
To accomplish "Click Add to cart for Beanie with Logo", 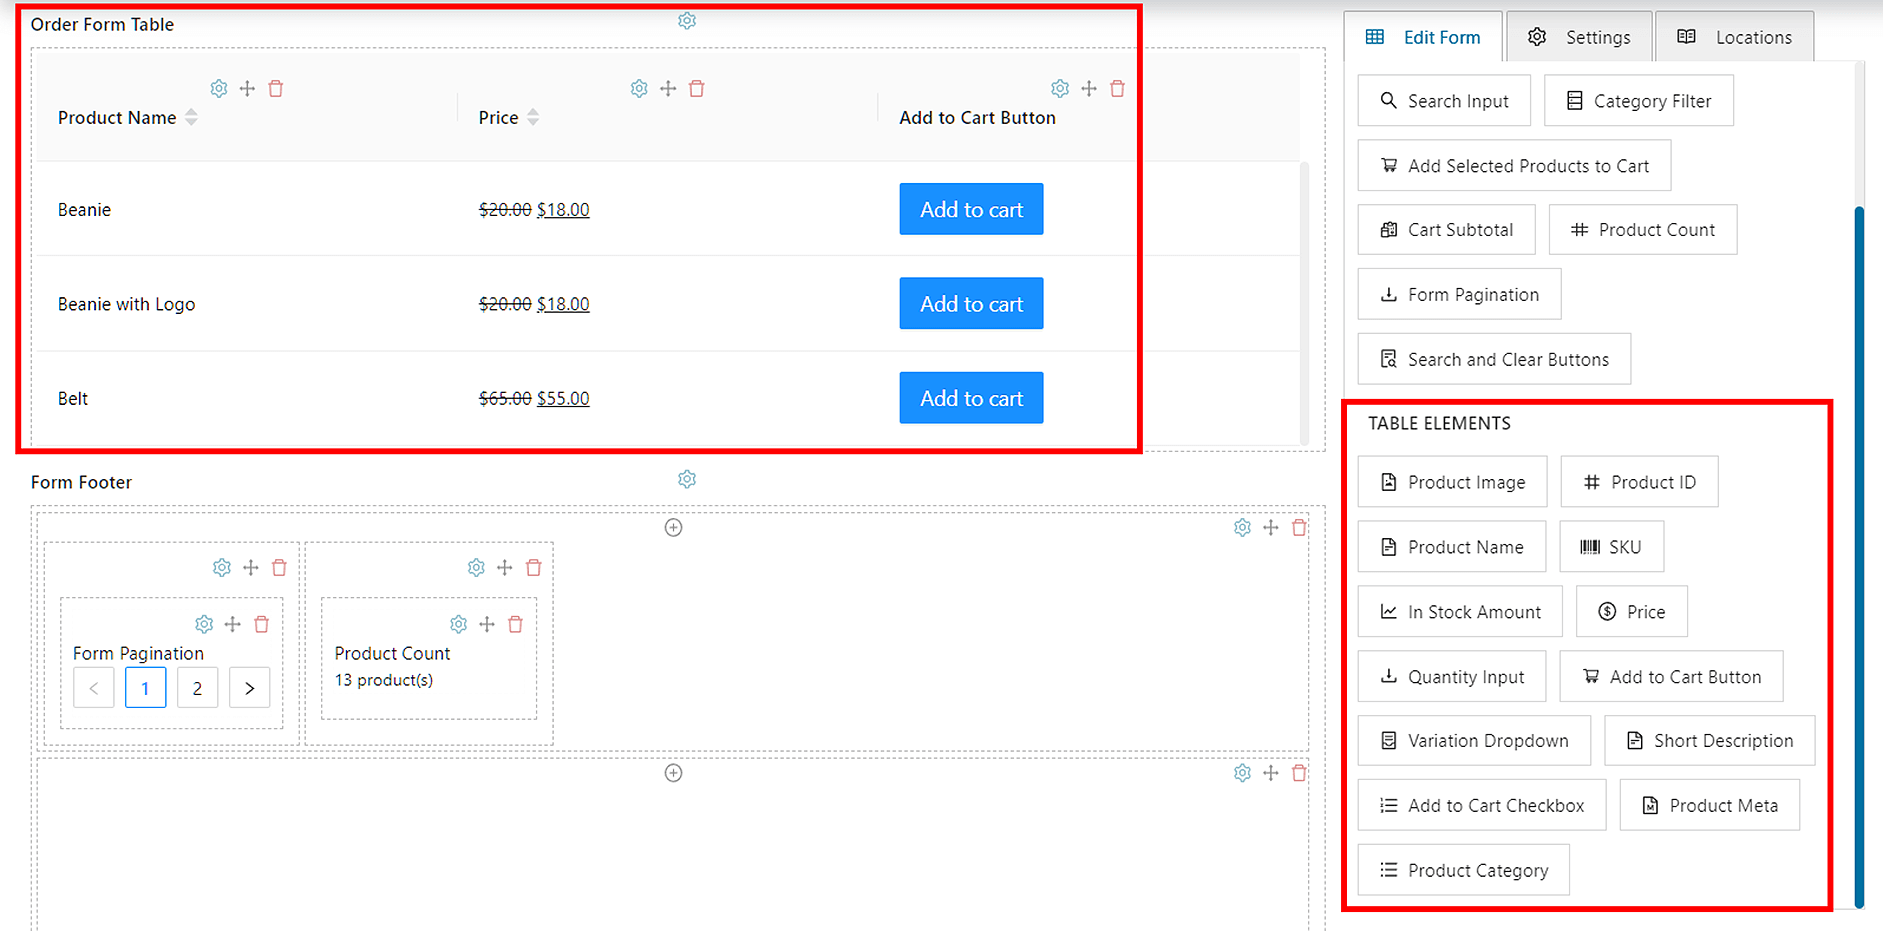I will click(971, 303).
